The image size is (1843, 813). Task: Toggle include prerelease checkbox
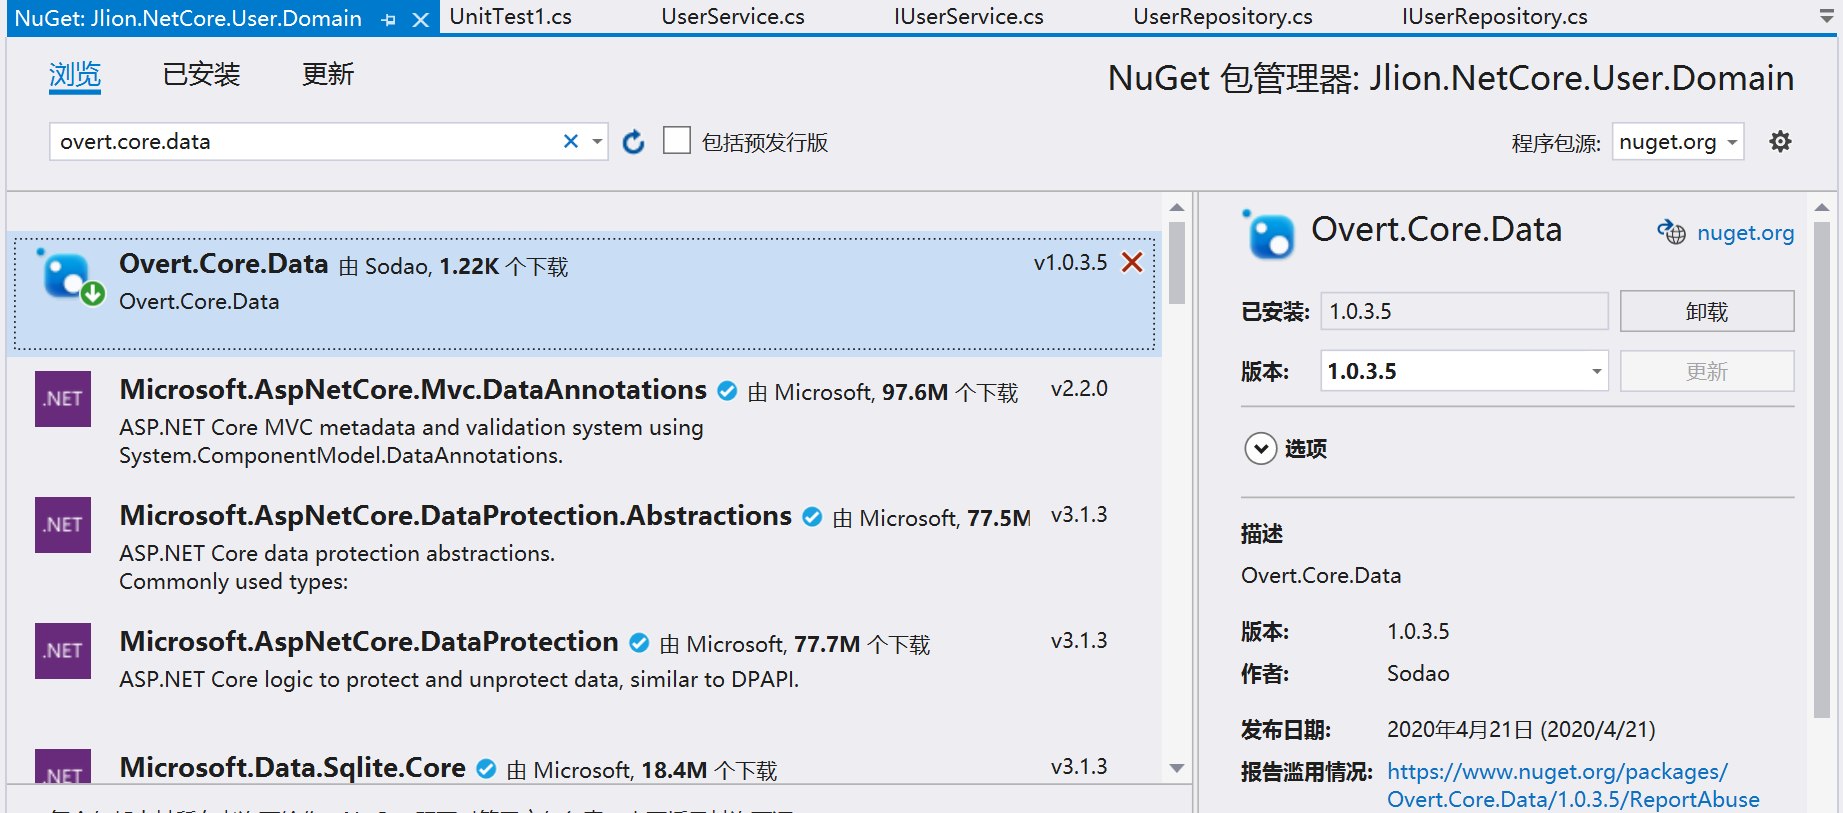click(x=677, y=140)
